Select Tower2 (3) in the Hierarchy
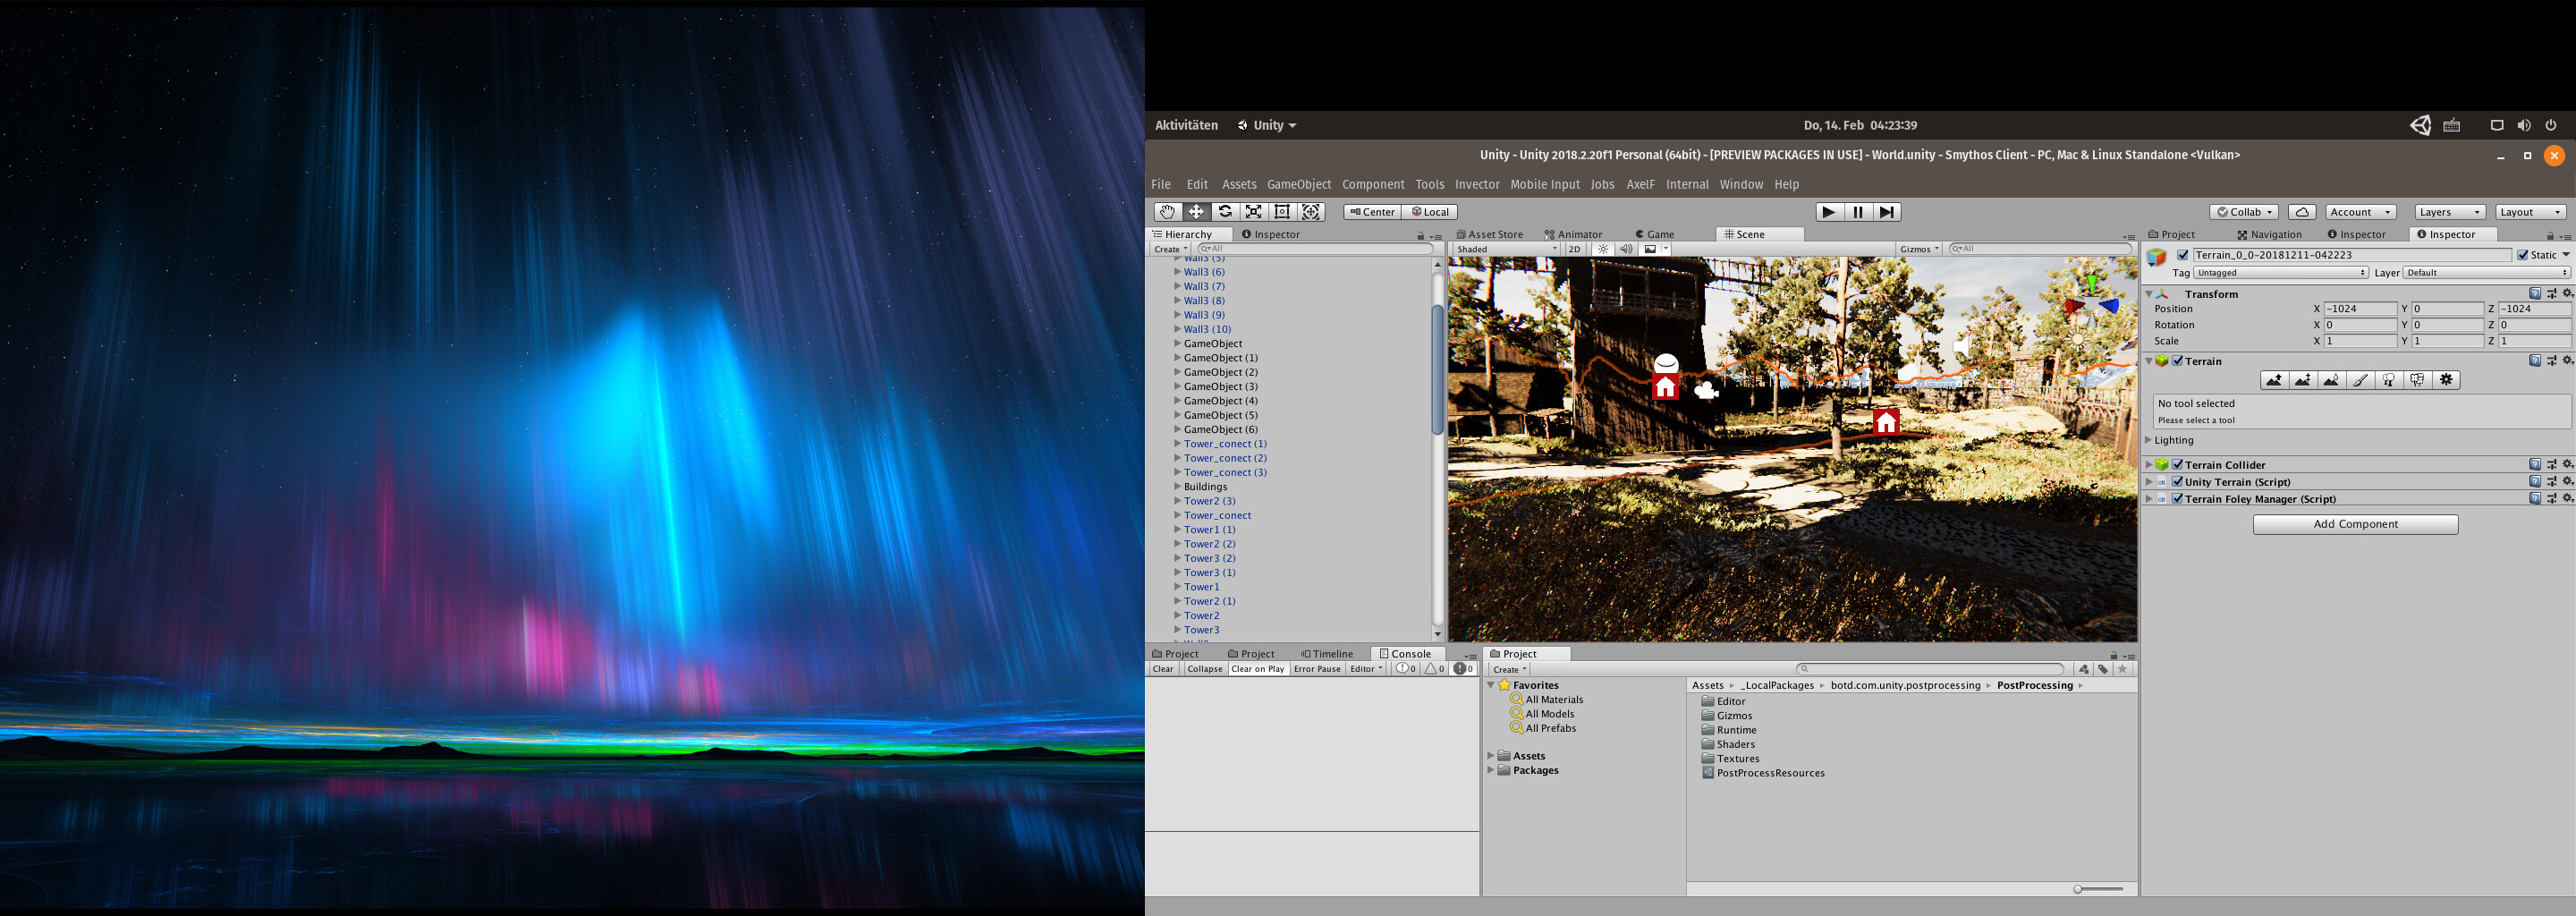 tap(1209, 500)
